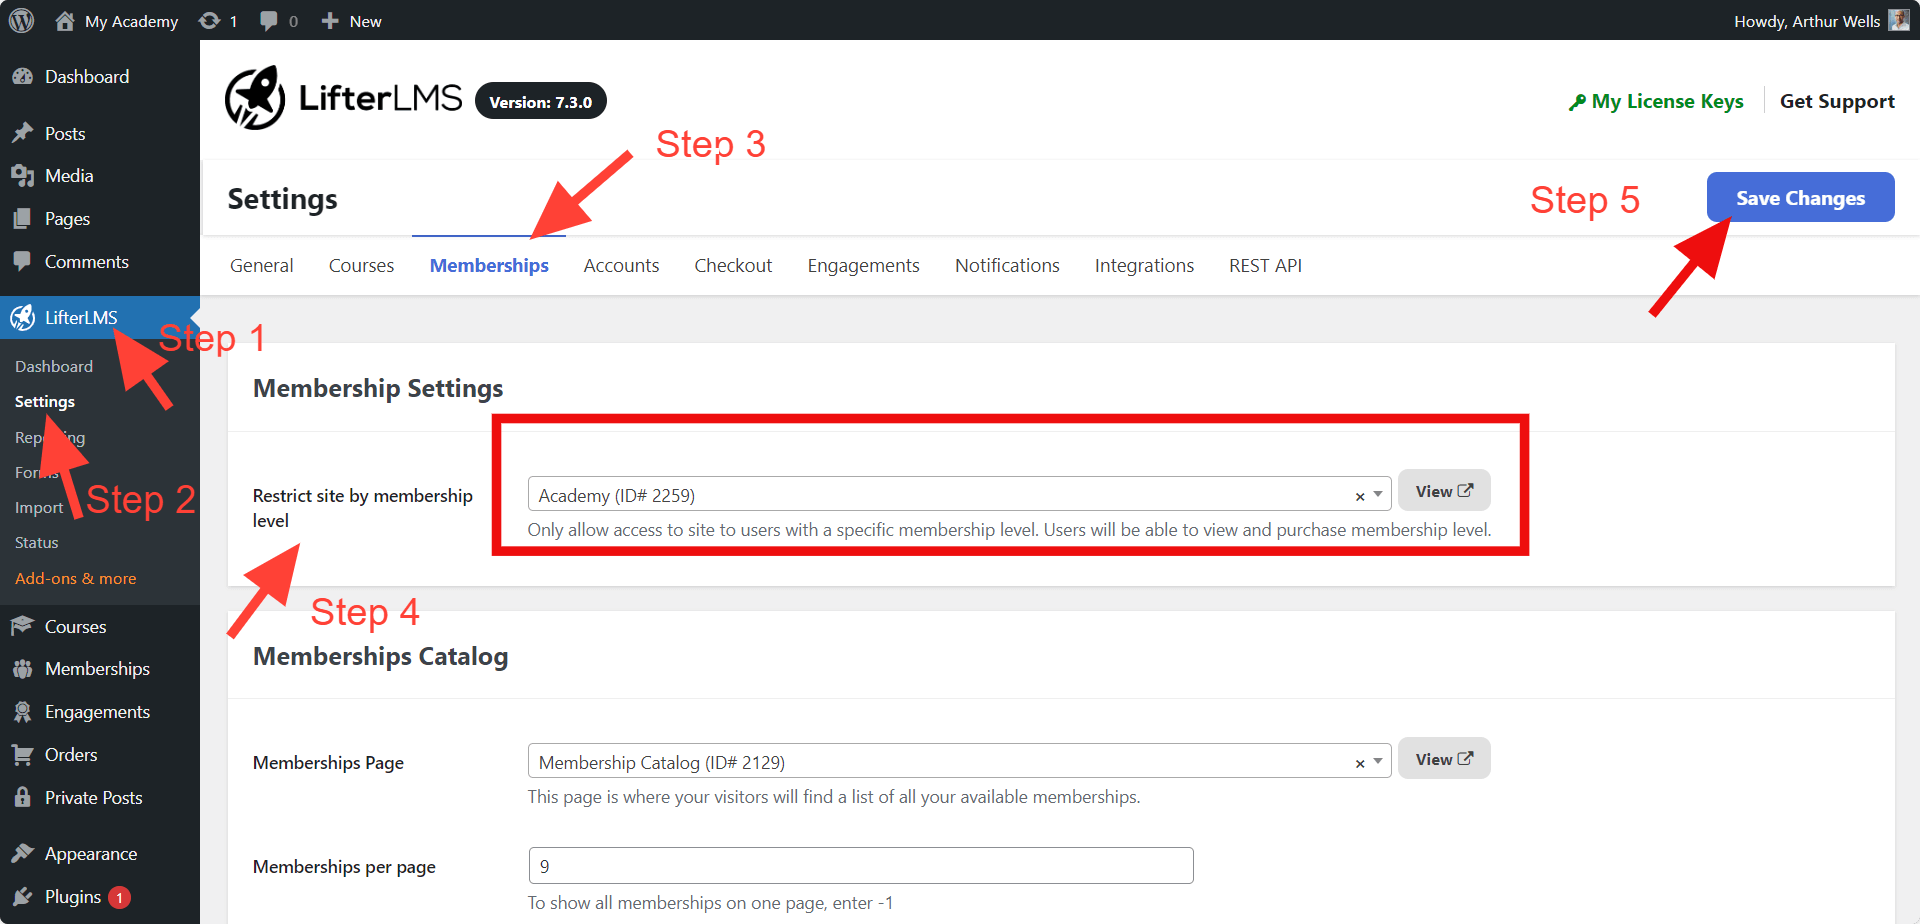The width and height of the screenshot is (1920, 924).
Task: Open Add-ons & more submenu link
Action: pos(76,579)
